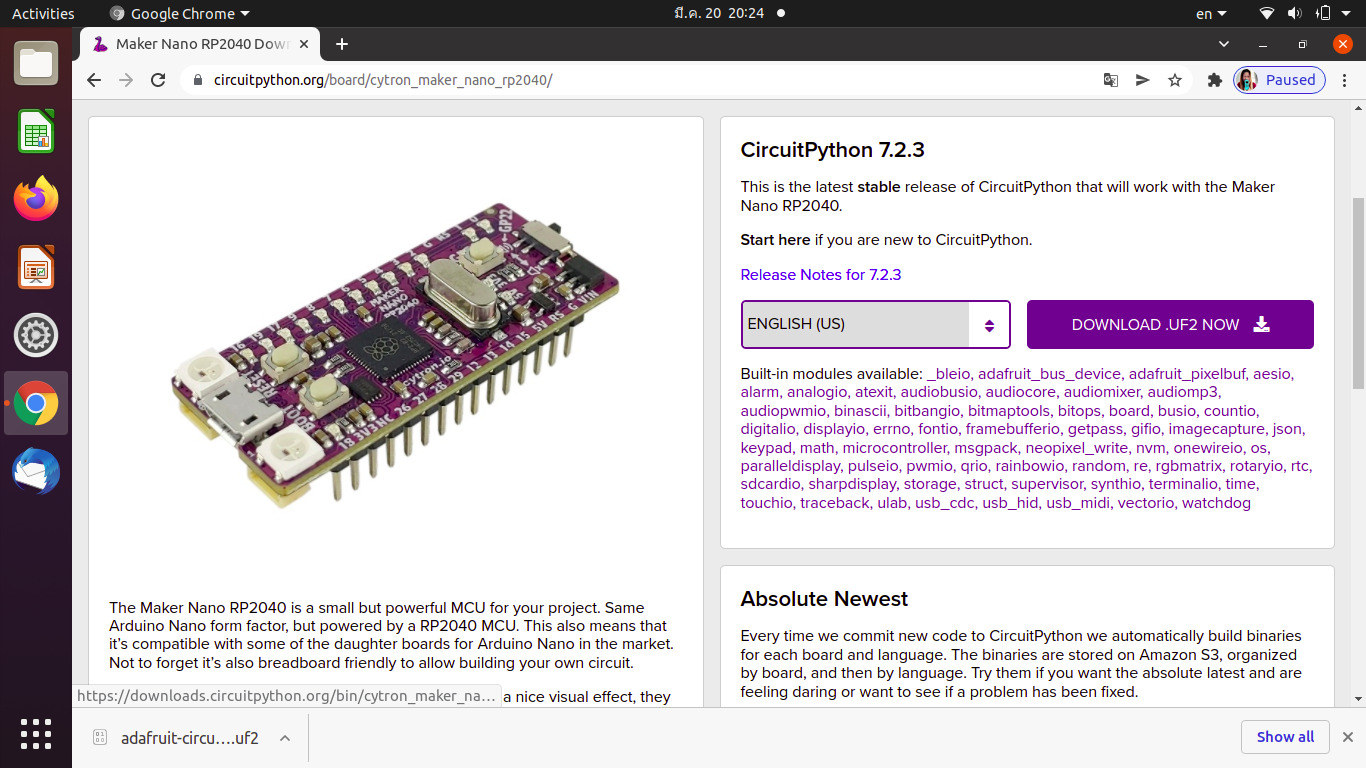This screenshot has height=768, width=1366.
Task: Translate this page icon
Action: [1110, 80]
